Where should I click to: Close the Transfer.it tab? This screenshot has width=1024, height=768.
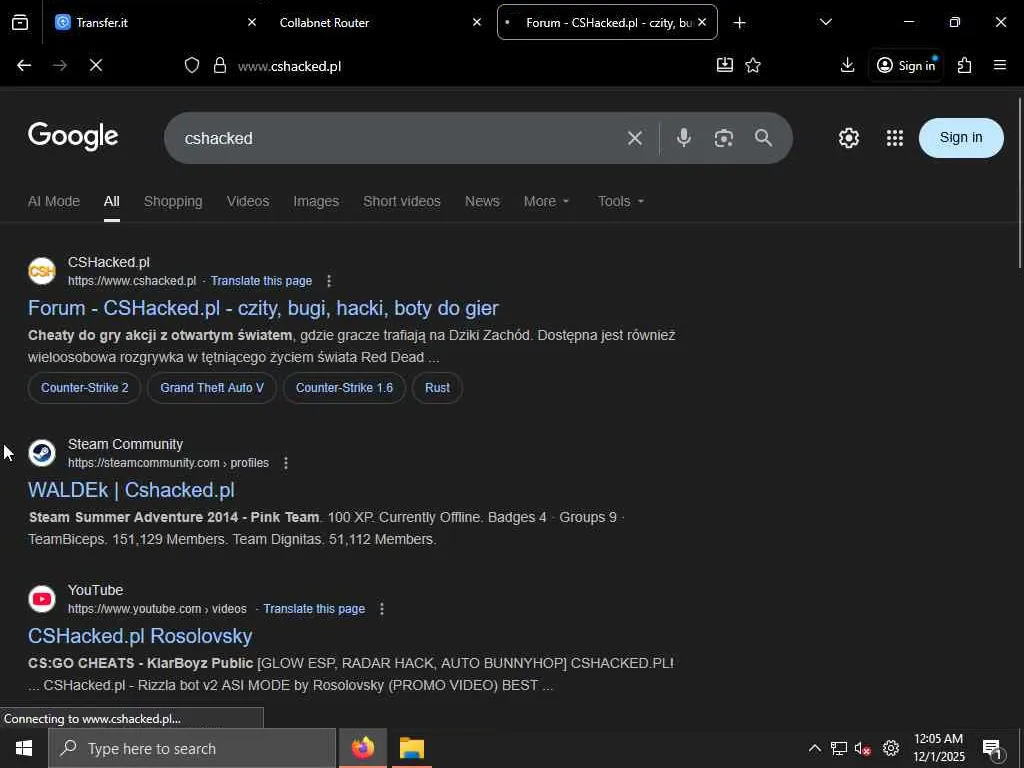click(x=251, y=22)
